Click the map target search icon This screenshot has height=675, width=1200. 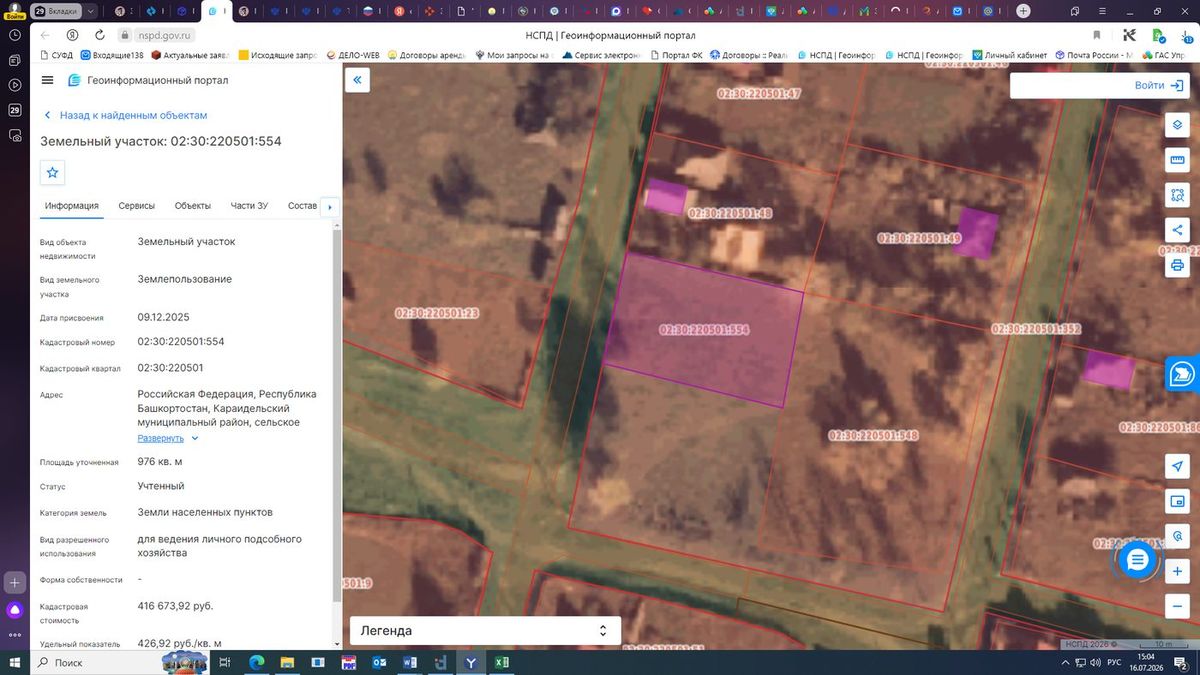click(1178, 536)
